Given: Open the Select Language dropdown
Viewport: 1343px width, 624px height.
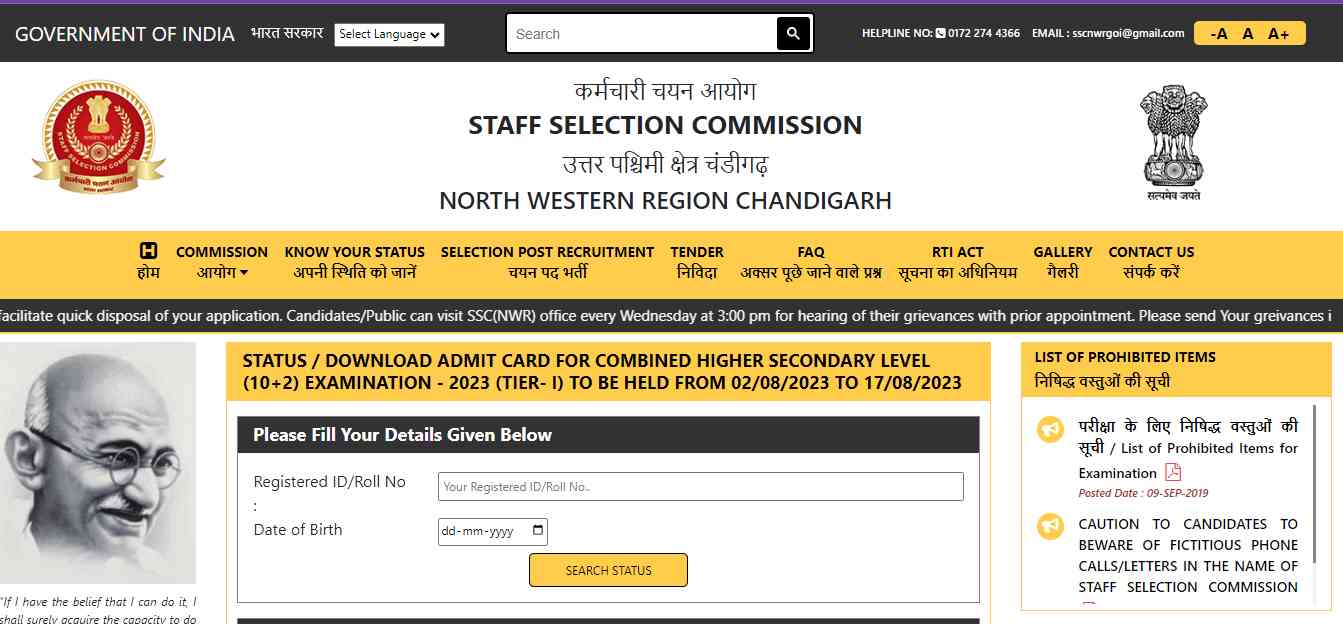Looking at the screenshot, I should tap(389, 34).
